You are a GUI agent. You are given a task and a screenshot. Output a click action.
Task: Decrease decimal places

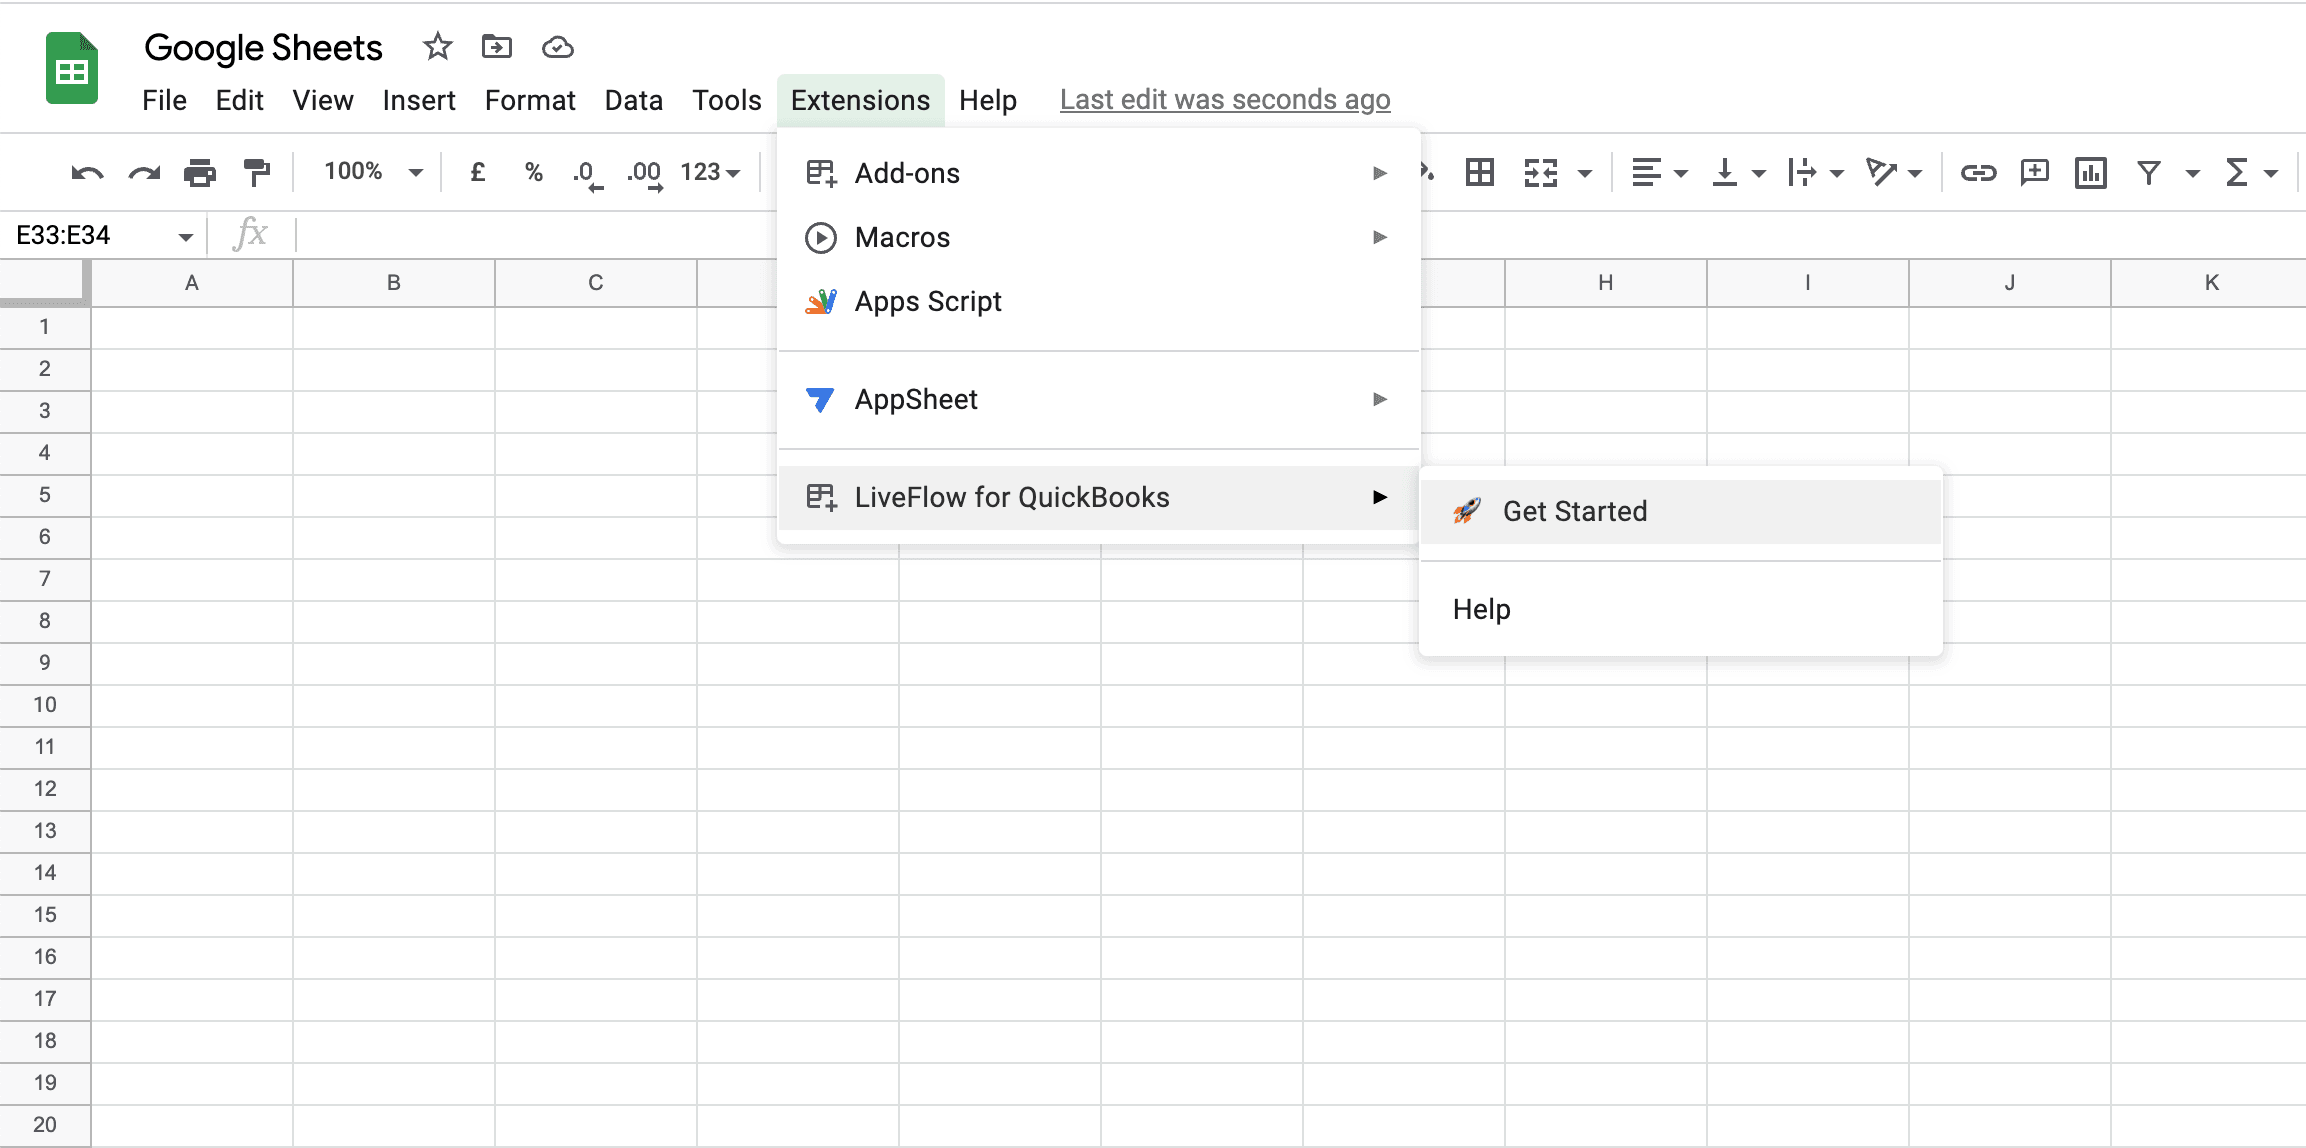[x=588, y=174]
